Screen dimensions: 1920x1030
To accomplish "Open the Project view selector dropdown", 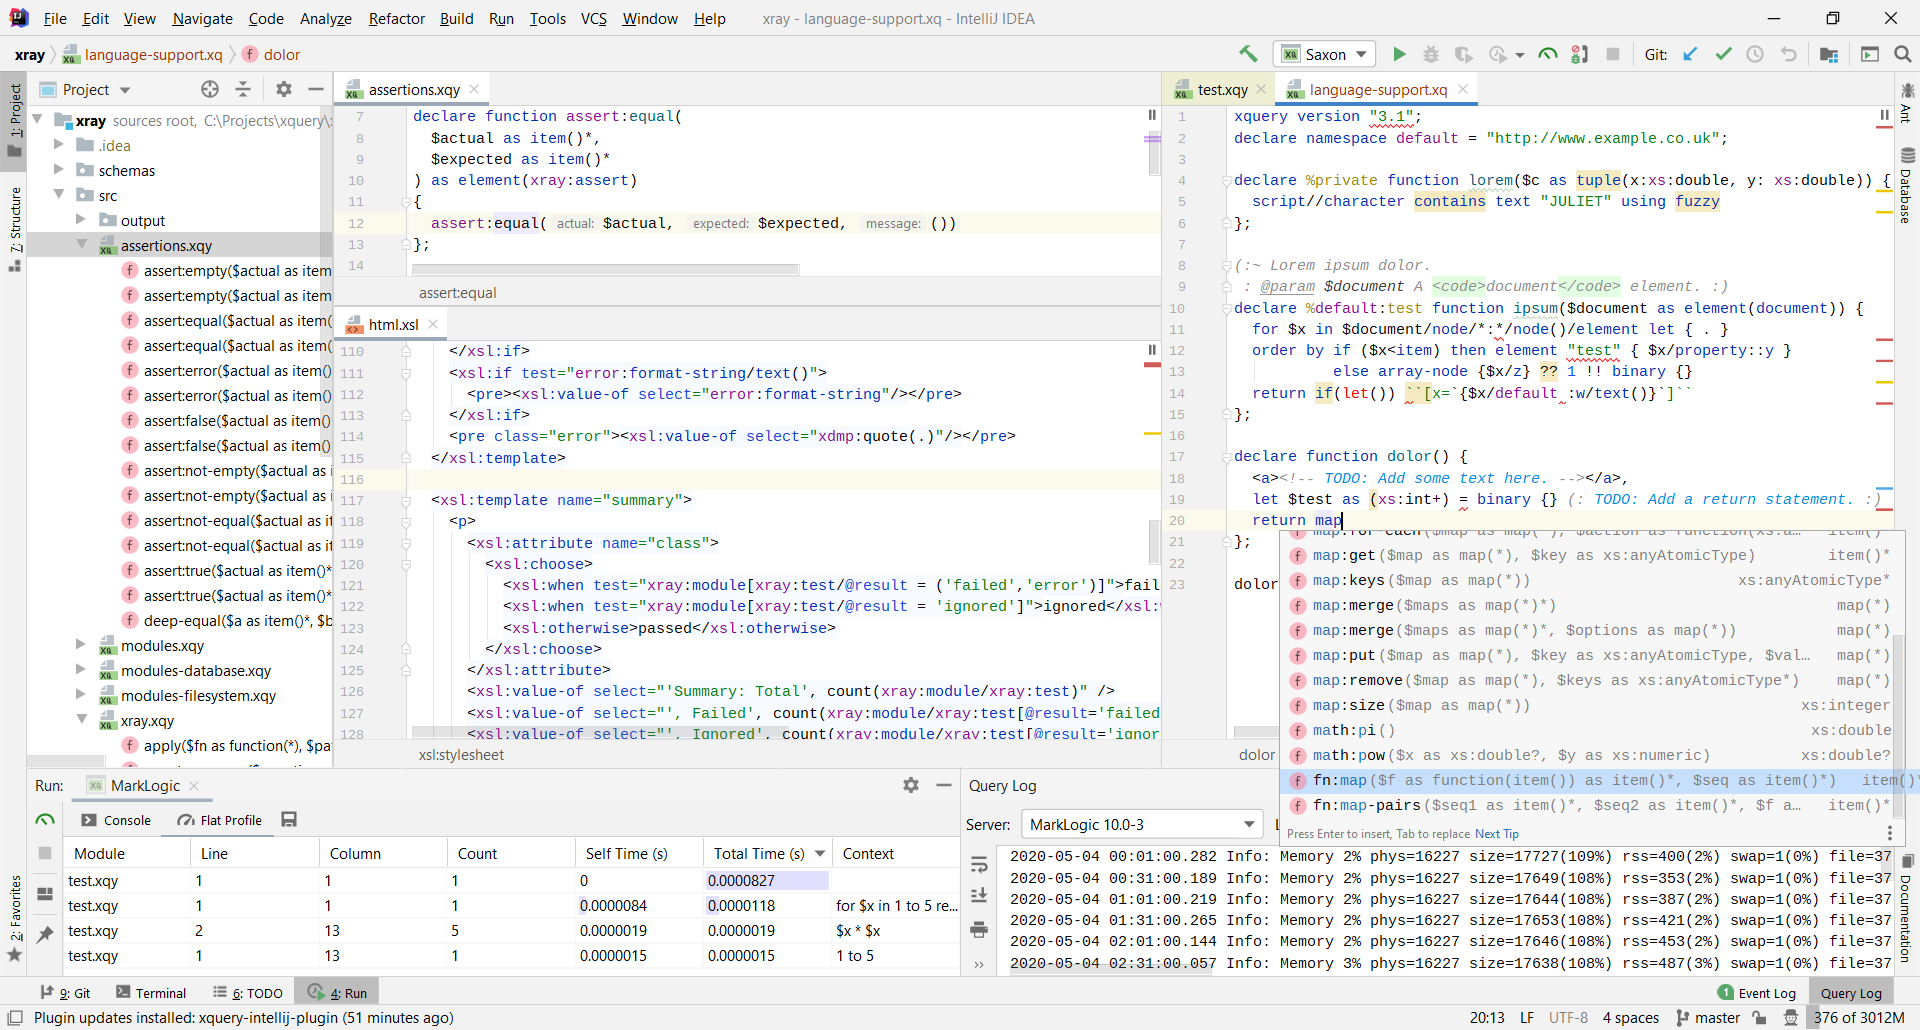I will click(x=86, y=89).
